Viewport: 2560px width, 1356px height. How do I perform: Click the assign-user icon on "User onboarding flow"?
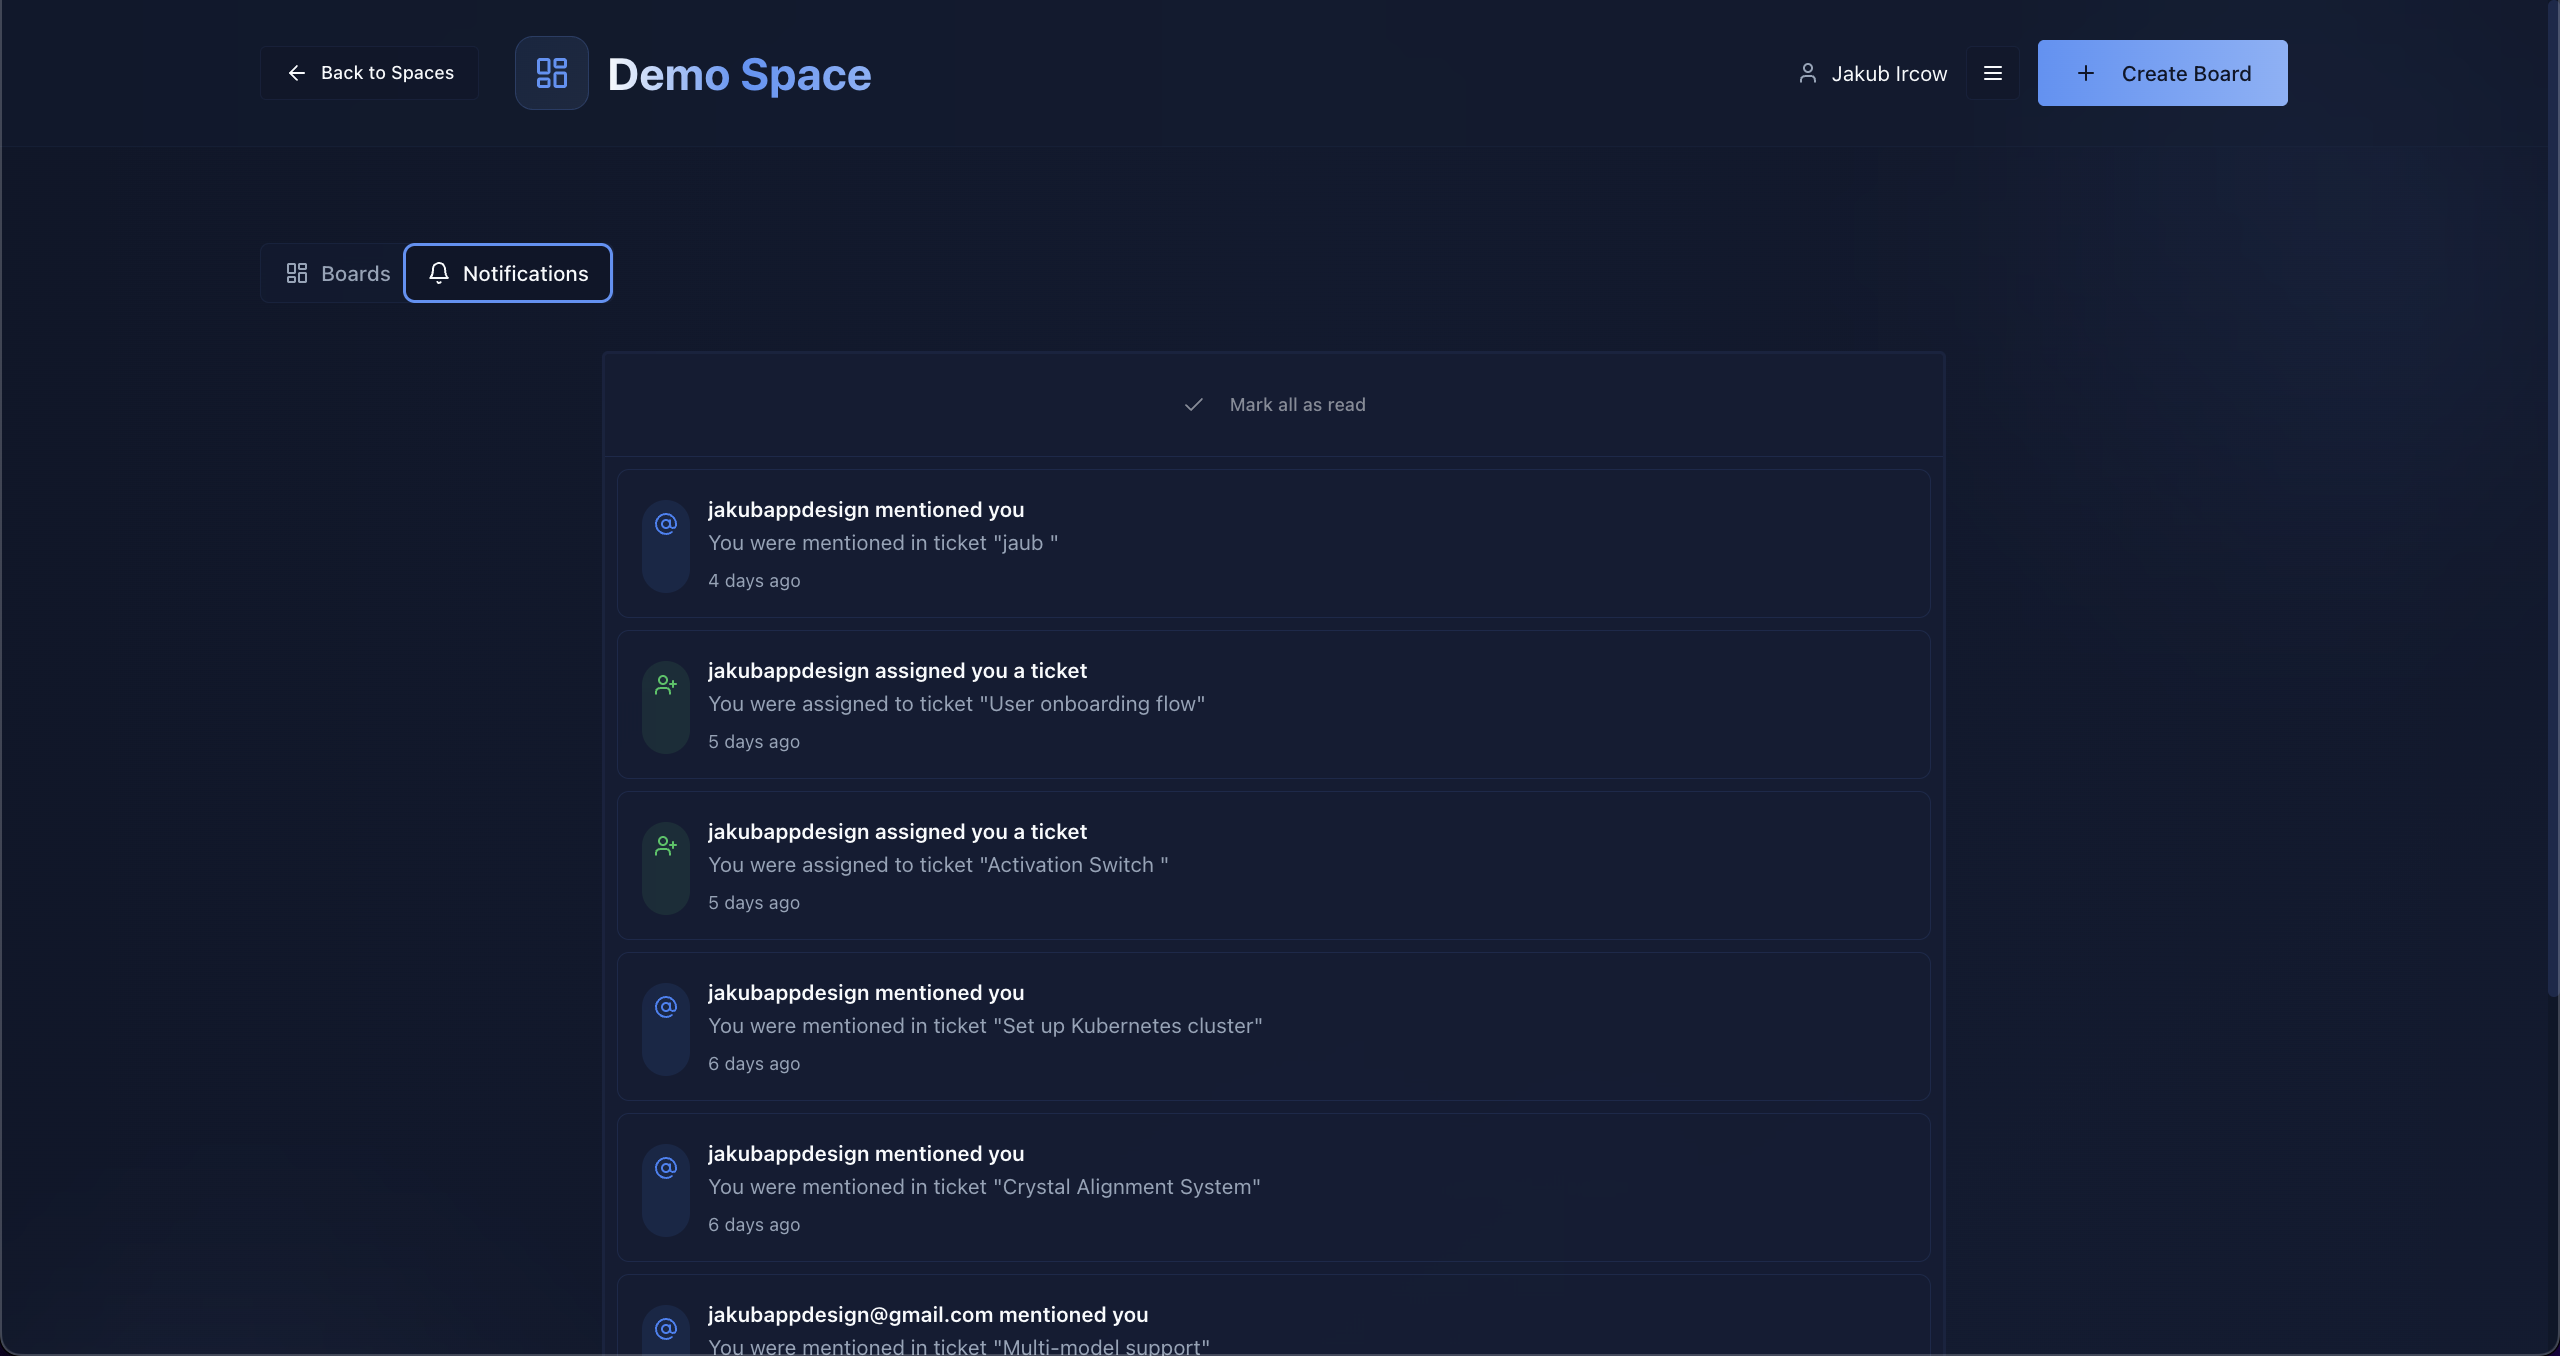(x=666, y=685)
